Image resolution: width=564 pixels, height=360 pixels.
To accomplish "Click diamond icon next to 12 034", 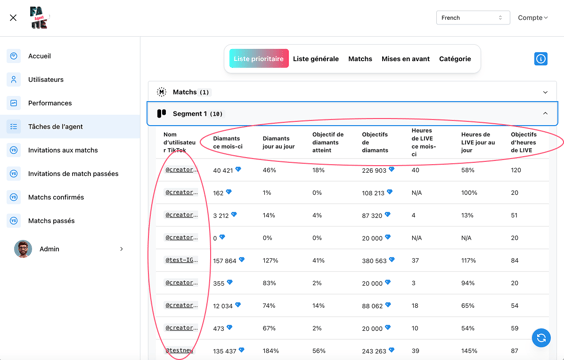I will click(238, 305).
